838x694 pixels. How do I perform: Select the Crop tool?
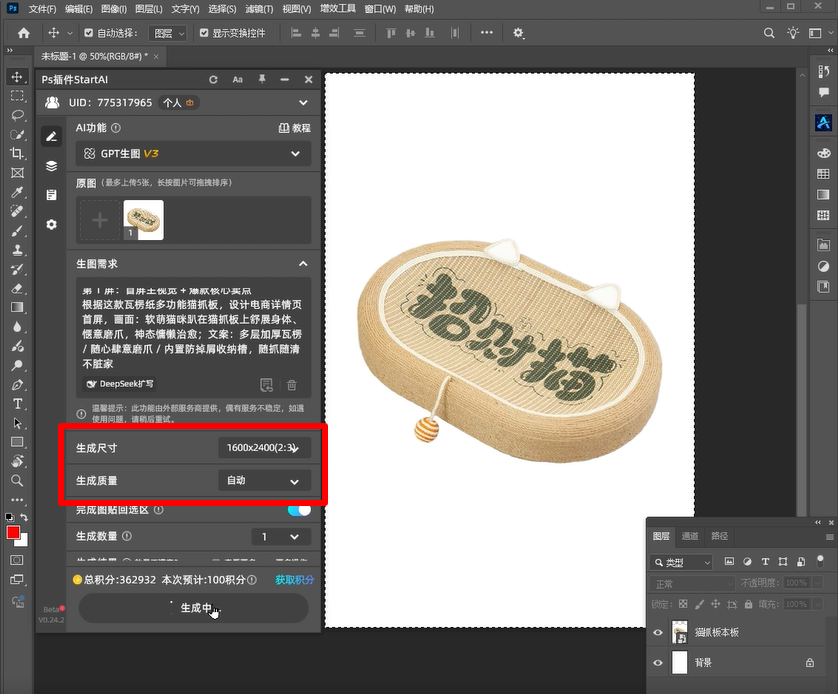pos(17,154)
